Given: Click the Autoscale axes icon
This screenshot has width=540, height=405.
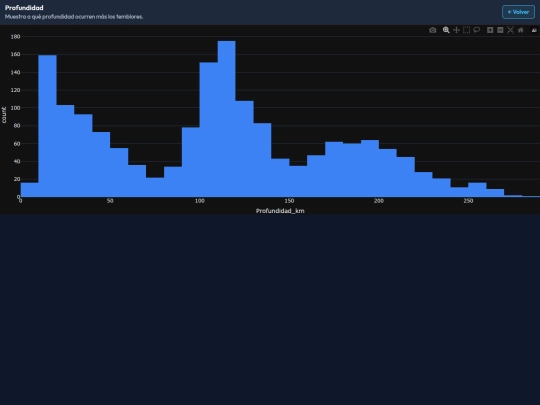Looking at the screenshot, I should pyautogui.click(x=510, y=30).
